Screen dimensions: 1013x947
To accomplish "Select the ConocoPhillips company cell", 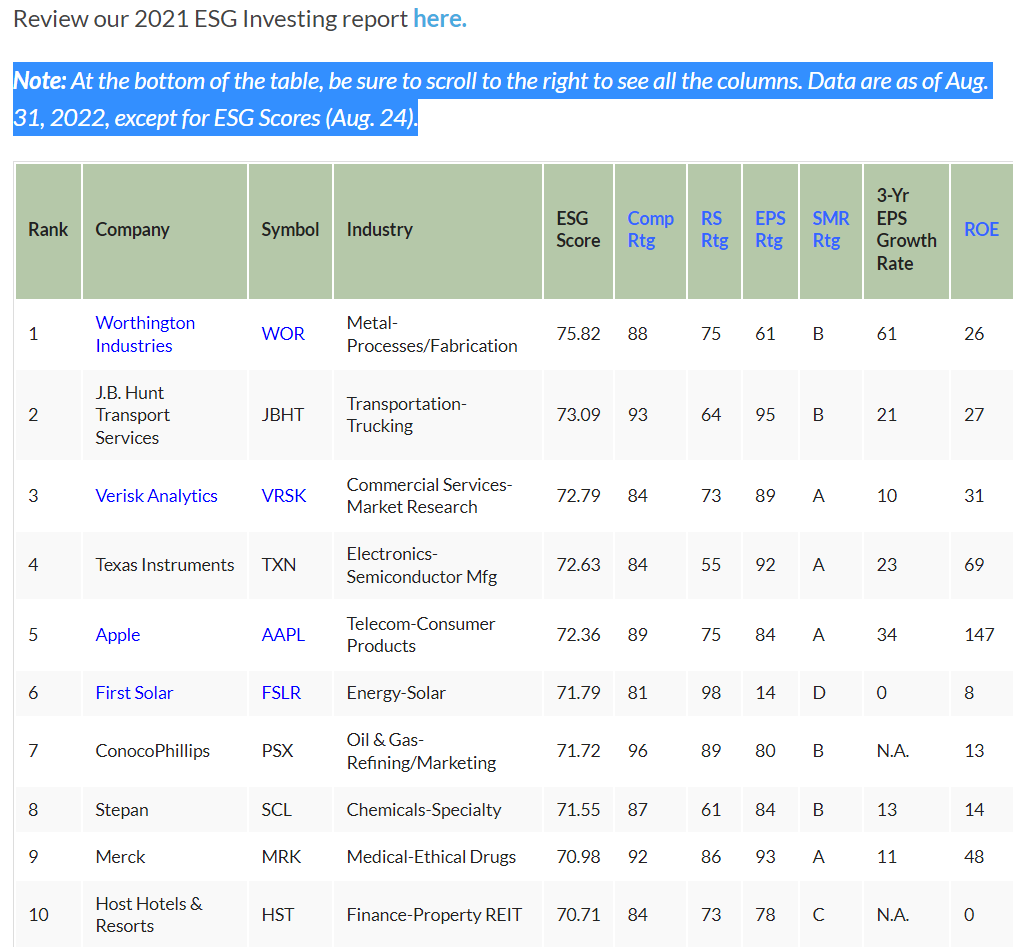I will (165, 751).
